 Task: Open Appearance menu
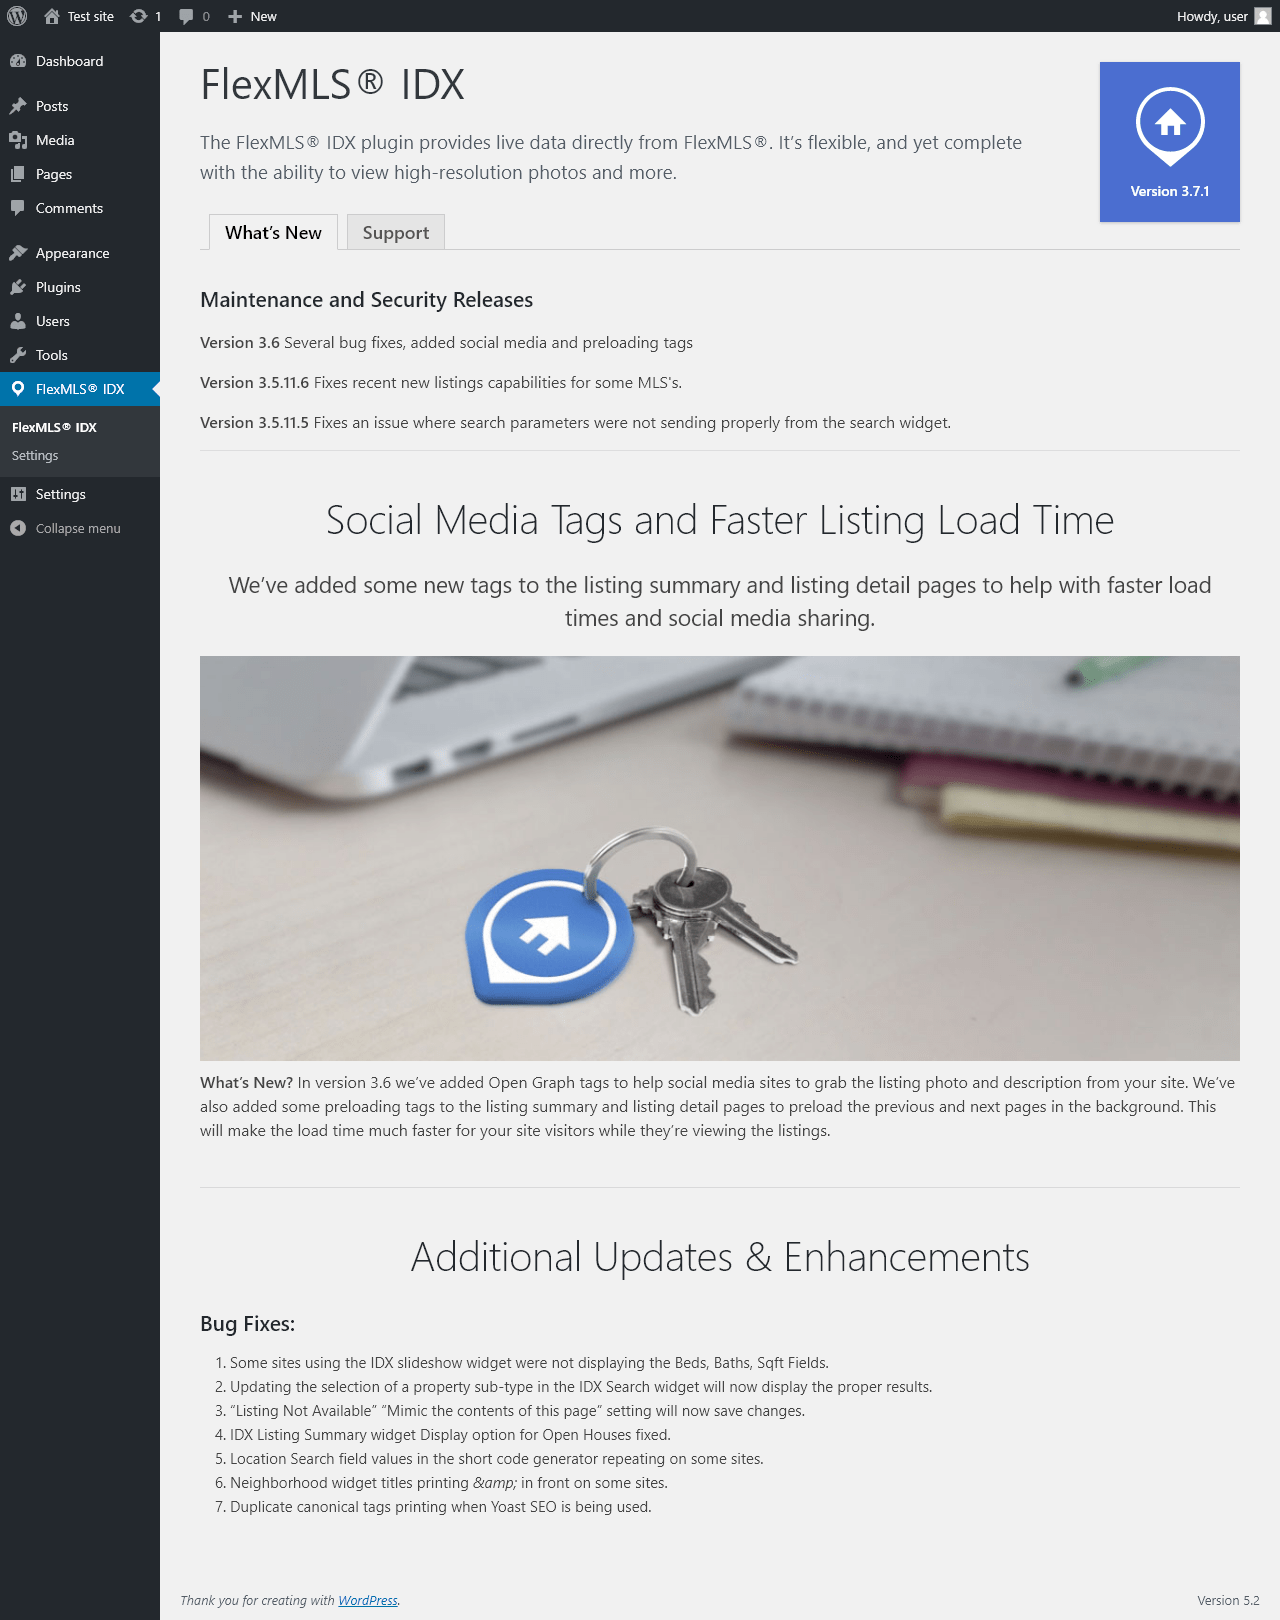[80, 253]
